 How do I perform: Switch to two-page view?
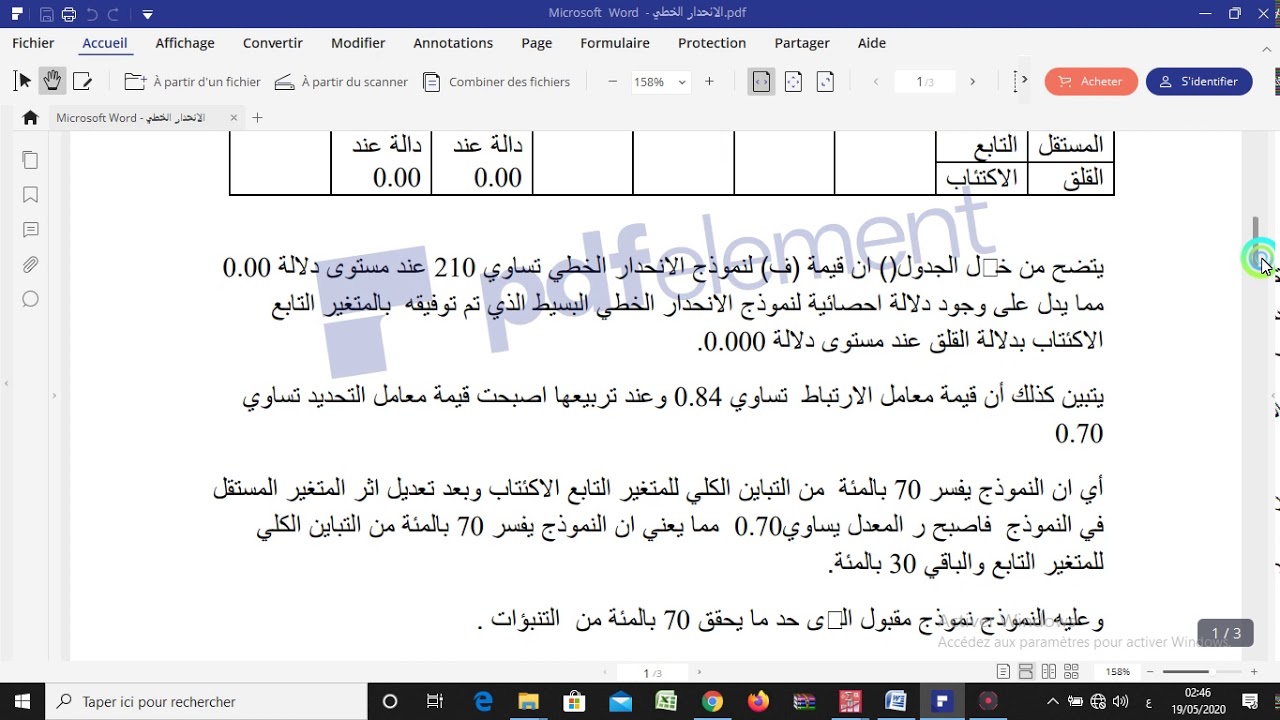[1049, 672]
